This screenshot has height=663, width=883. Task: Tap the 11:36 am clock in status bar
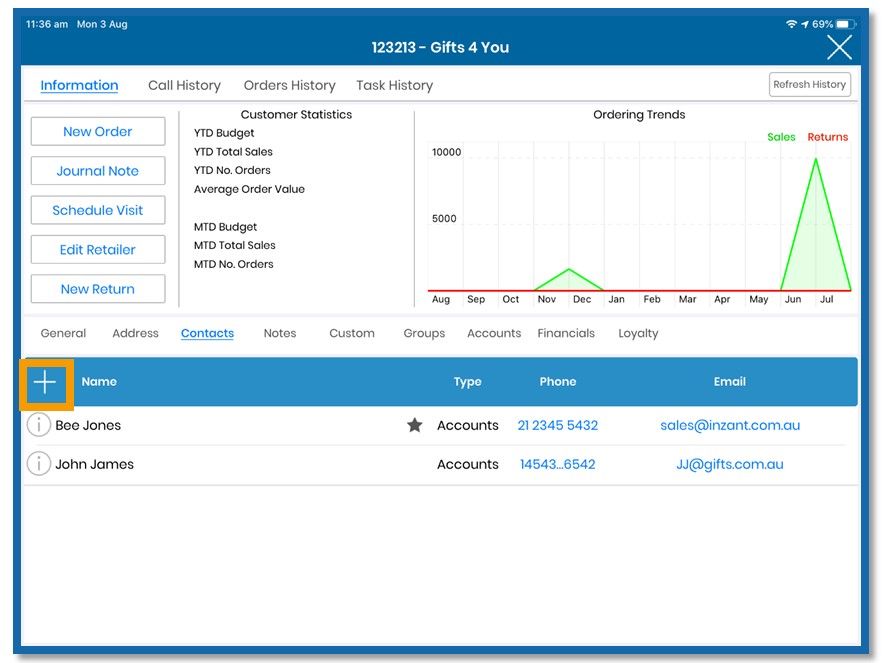click(x=47, y=24)
